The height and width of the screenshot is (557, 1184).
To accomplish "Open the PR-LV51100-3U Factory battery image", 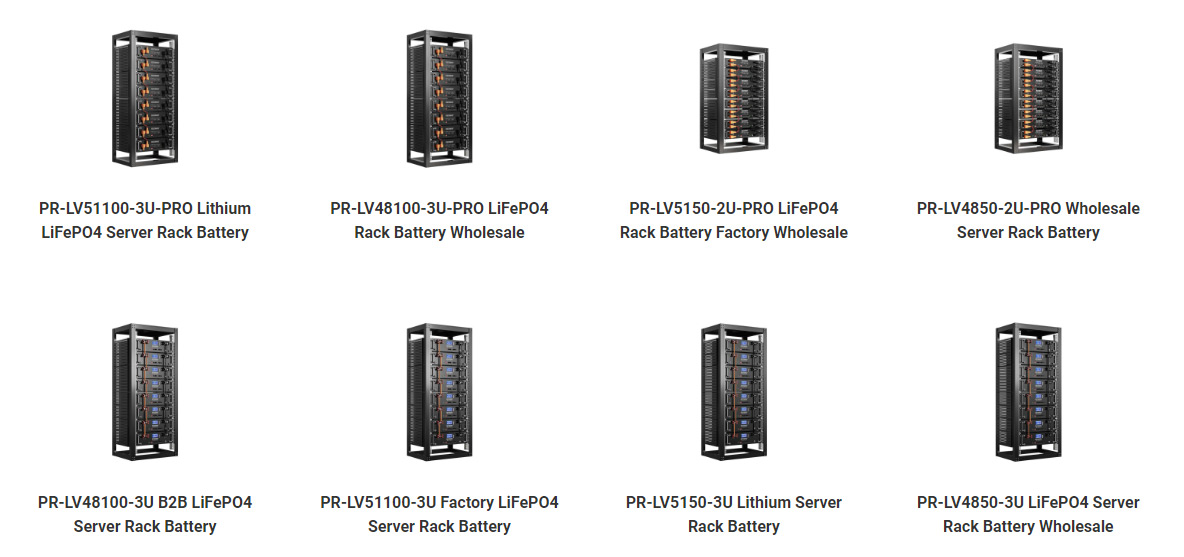I will (x=439, y=392).
